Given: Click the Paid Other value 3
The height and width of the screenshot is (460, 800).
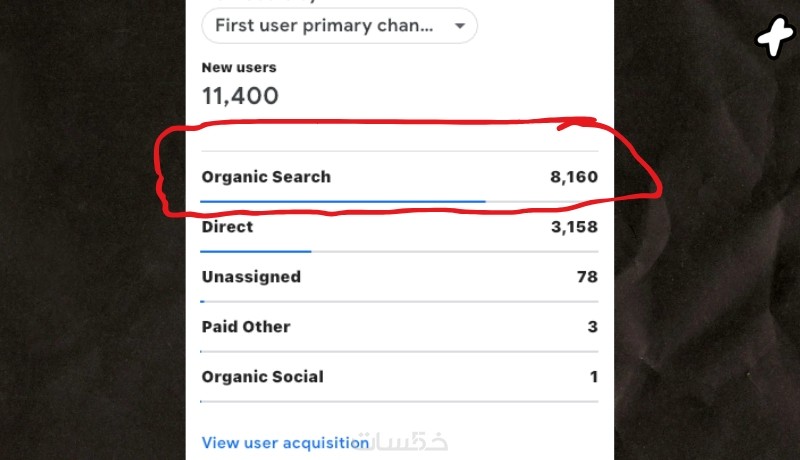Looking at the screenshot, I should [x=593, y=326].
